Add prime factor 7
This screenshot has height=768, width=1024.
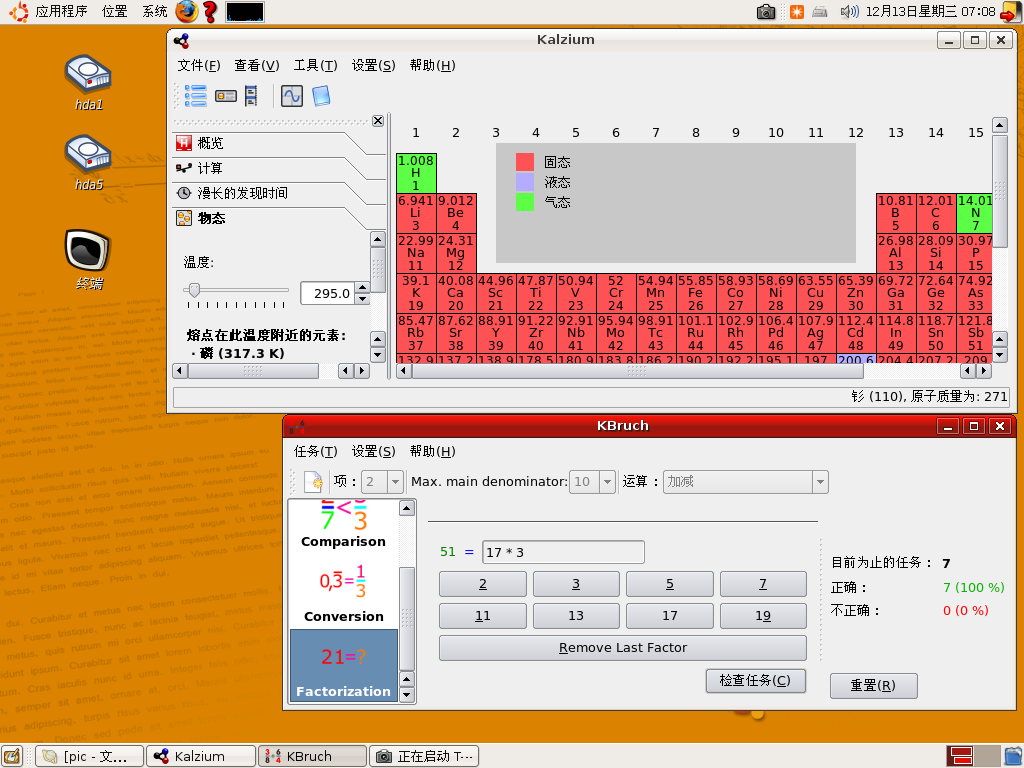[x=763, y=584]
